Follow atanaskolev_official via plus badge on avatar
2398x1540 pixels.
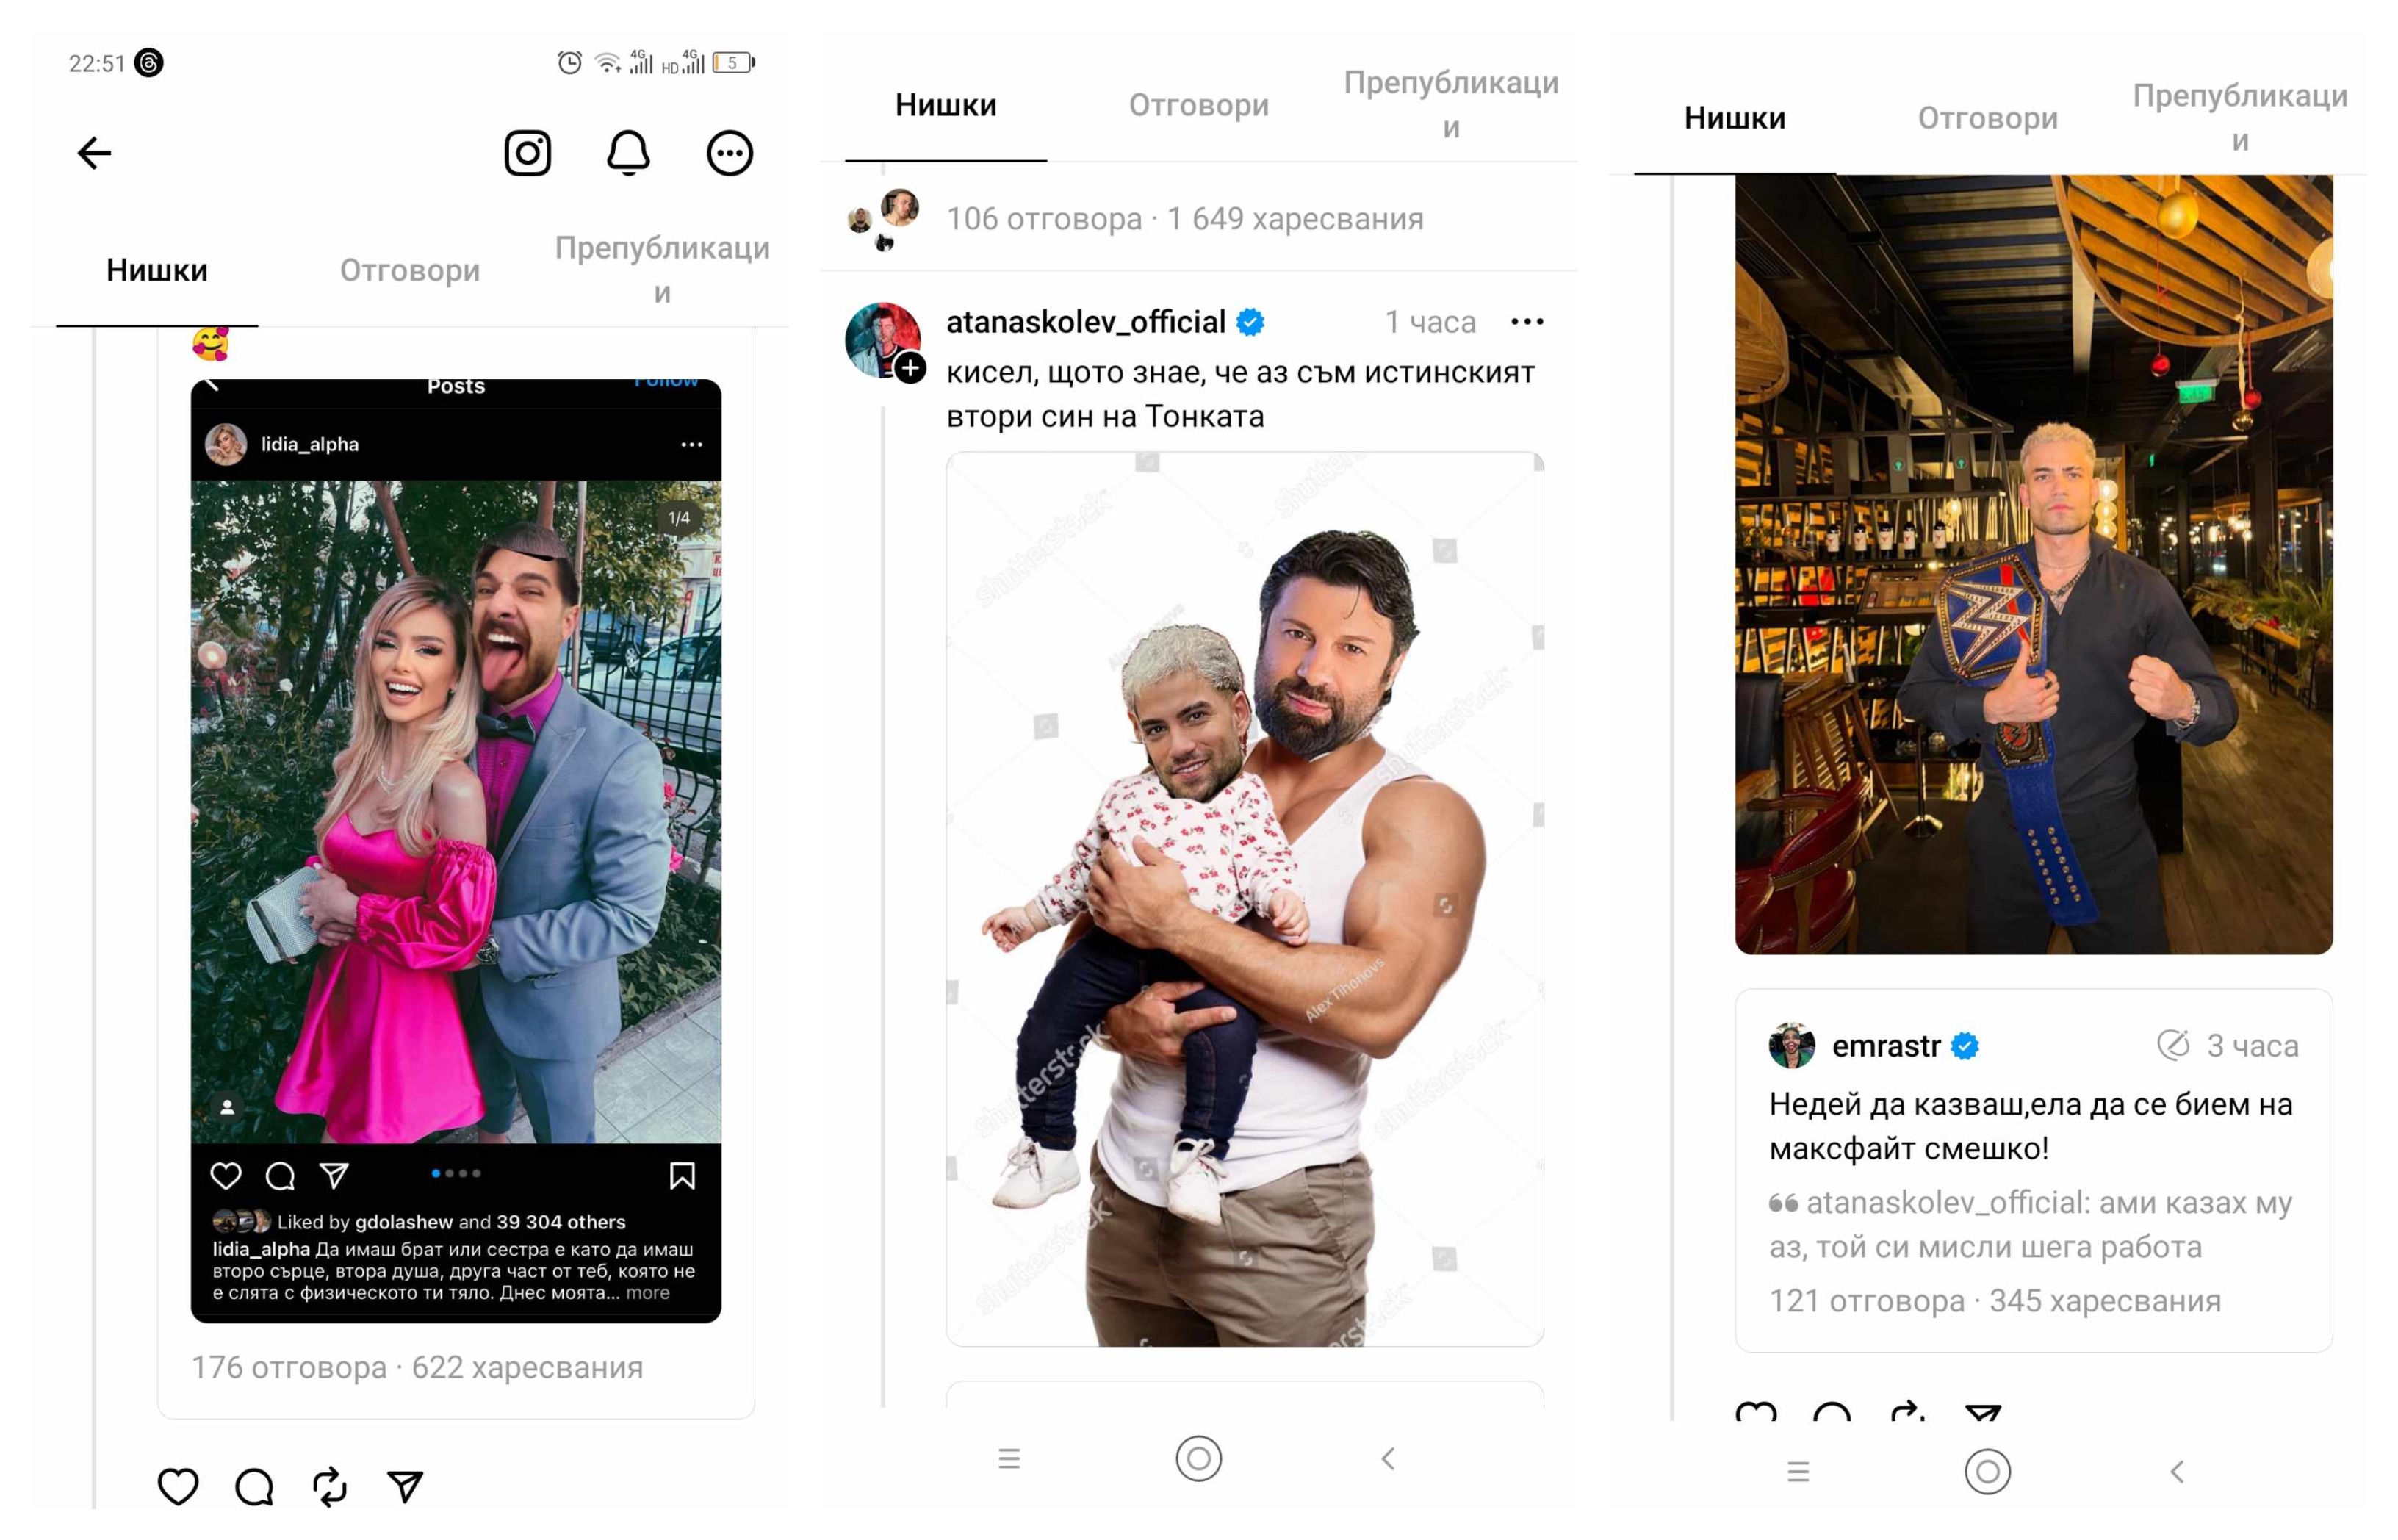(909, 368)
